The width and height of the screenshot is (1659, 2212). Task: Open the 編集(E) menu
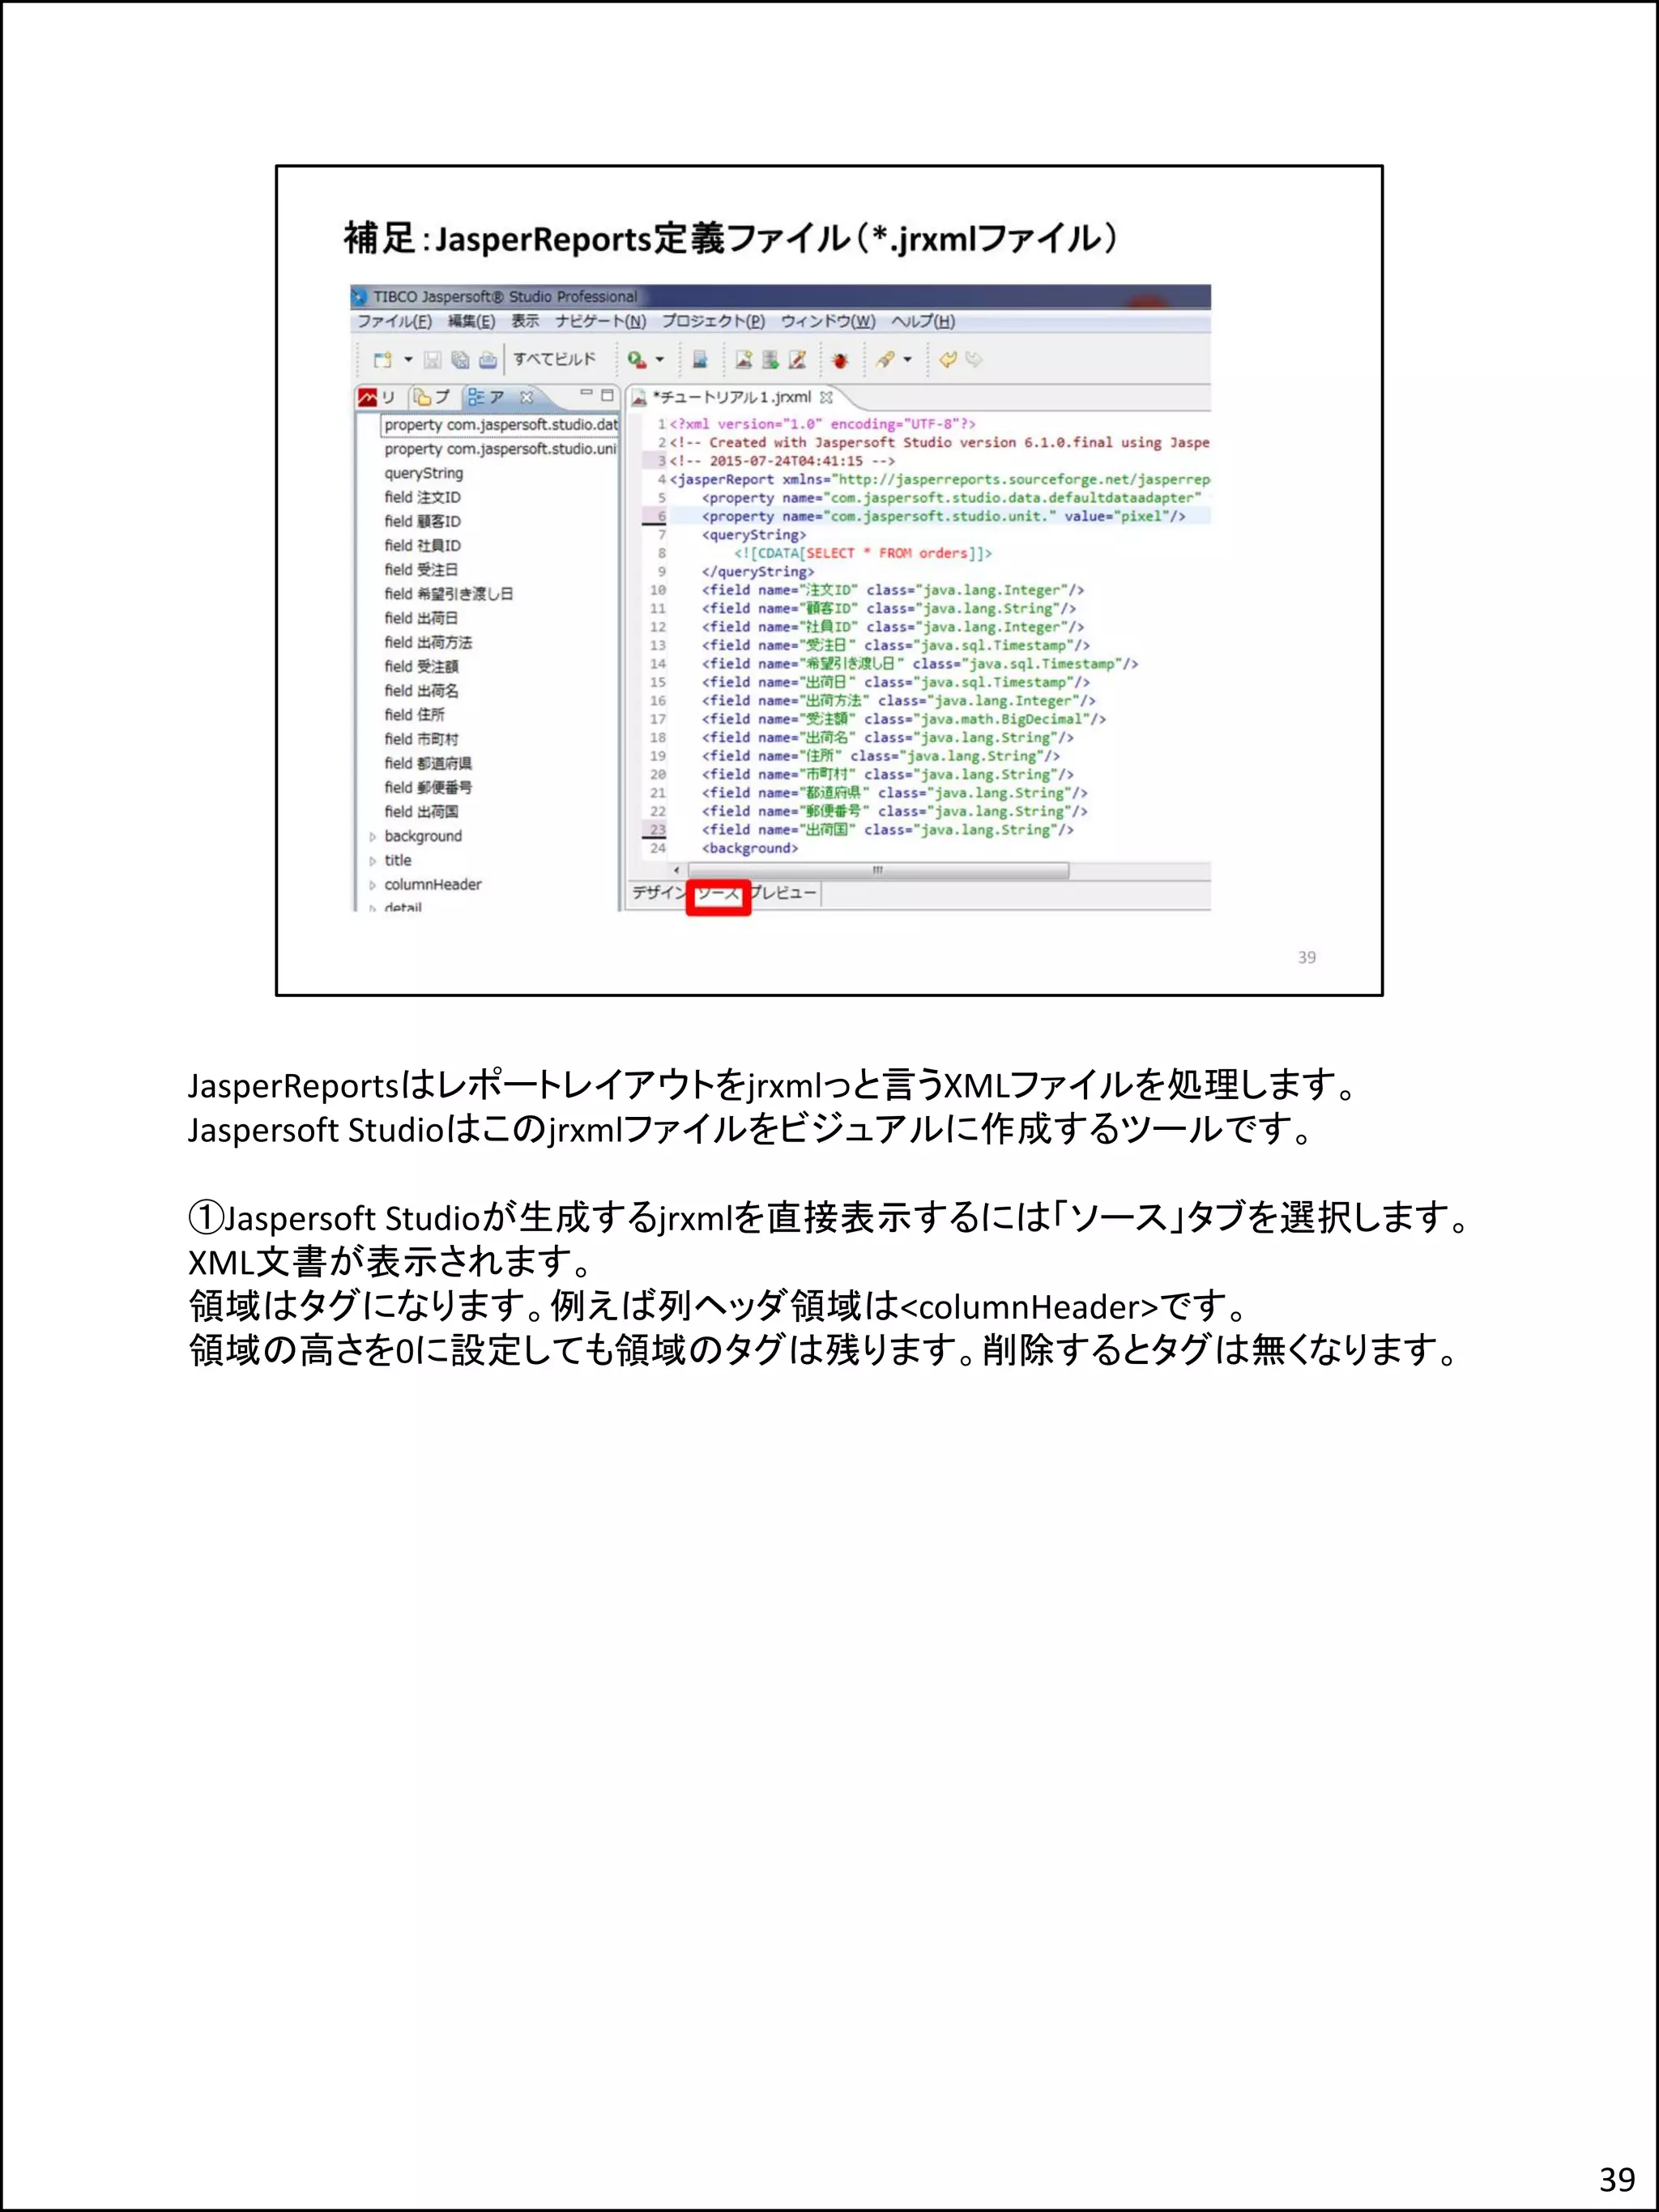click(471, 322)
